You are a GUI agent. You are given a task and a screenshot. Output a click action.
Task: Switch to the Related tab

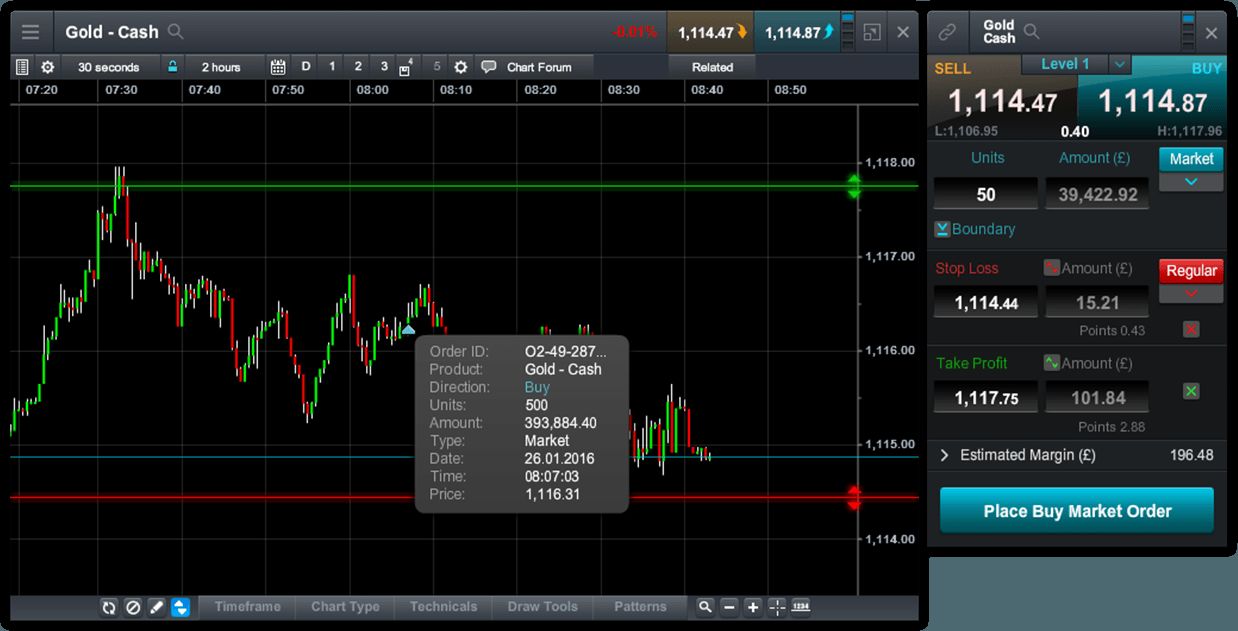(x=712, y=67)
